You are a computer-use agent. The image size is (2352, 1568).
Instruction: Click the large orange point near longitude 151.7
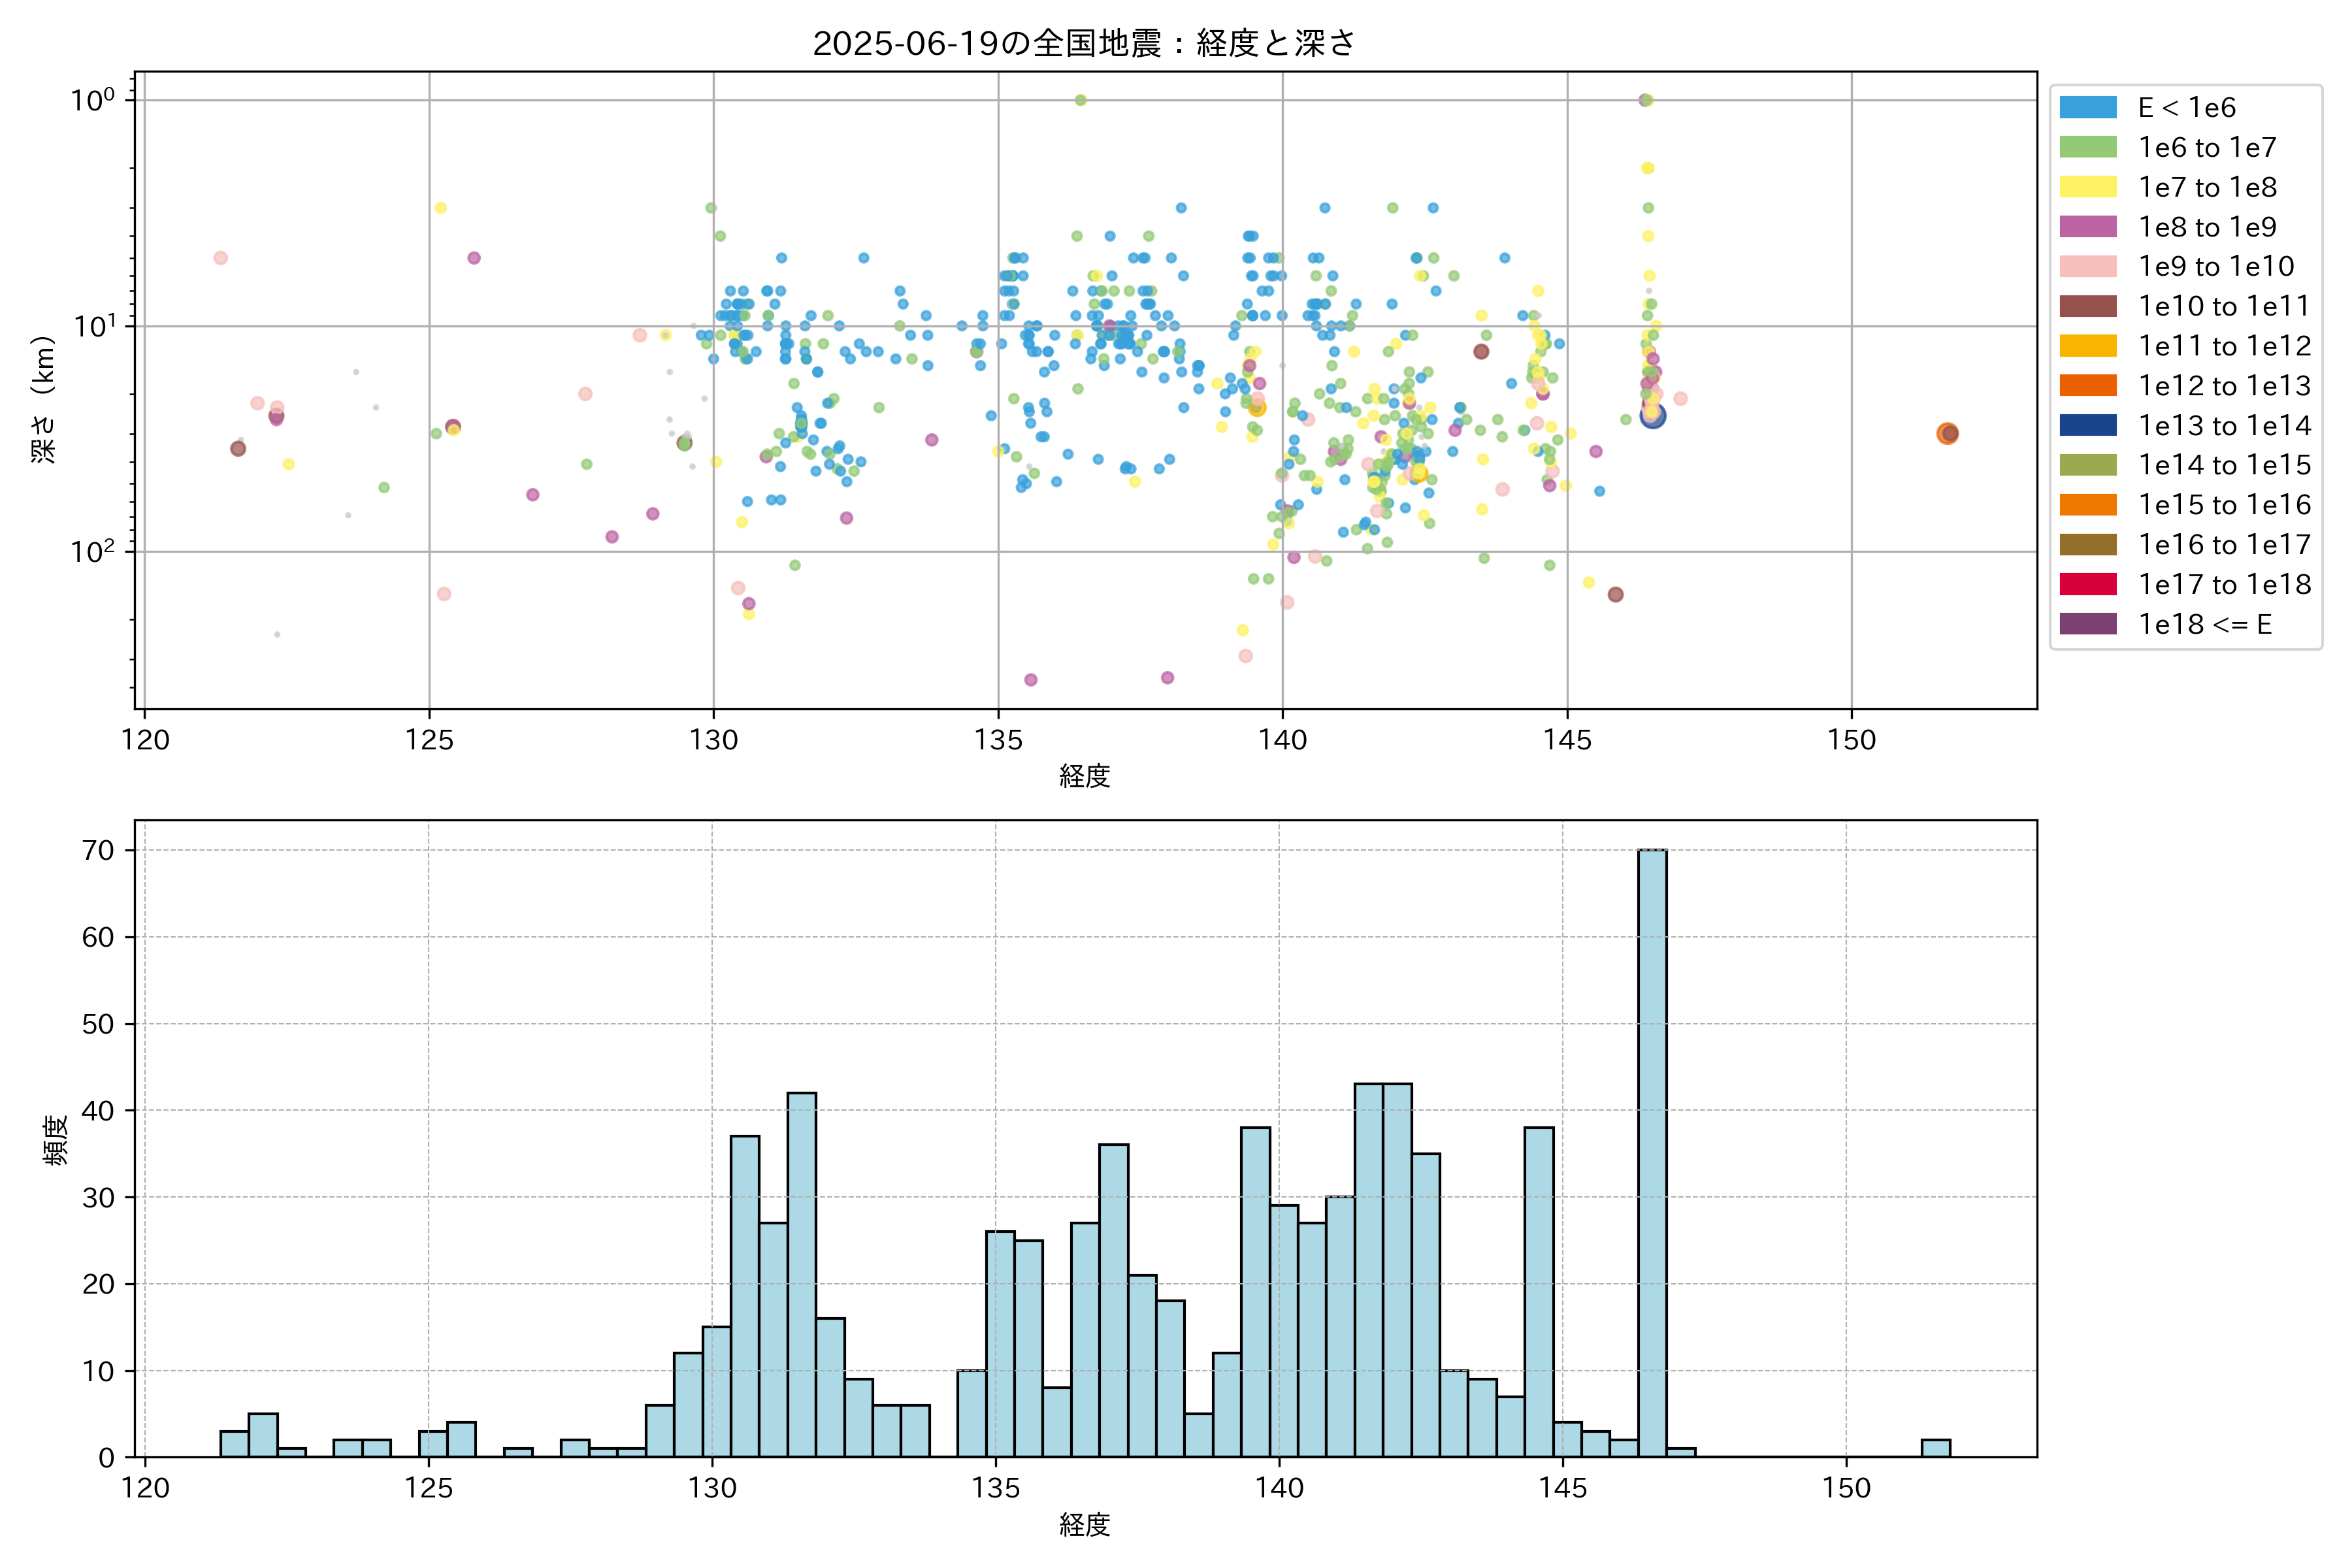pos(1947,433)
